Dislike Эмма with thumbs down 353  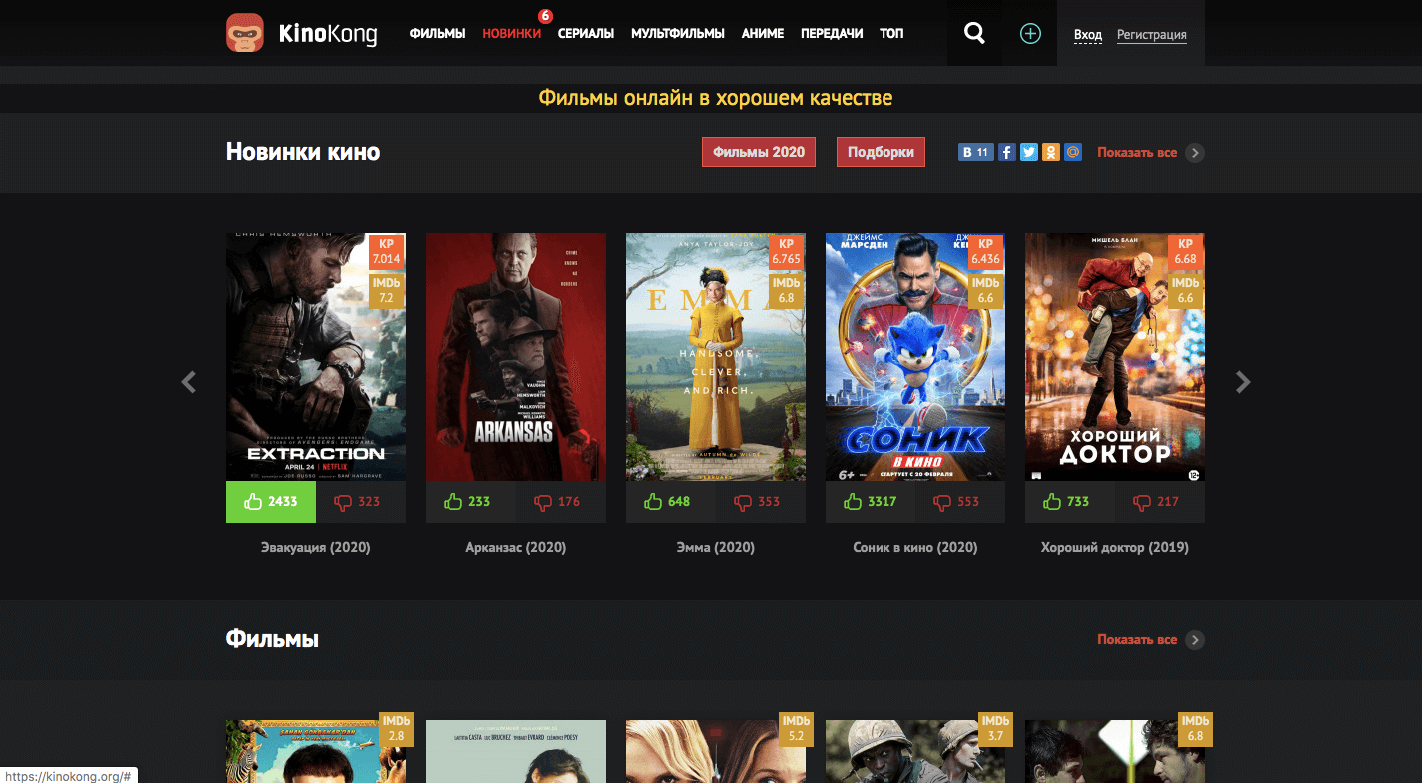[761, 502]
